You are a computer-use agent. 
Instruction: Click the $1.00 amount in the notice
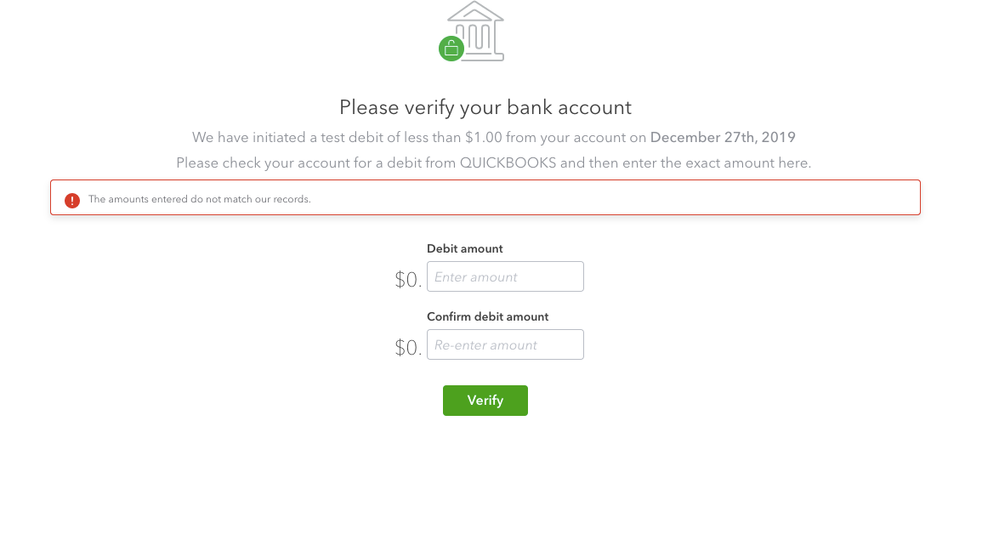[x=483, y=137]
